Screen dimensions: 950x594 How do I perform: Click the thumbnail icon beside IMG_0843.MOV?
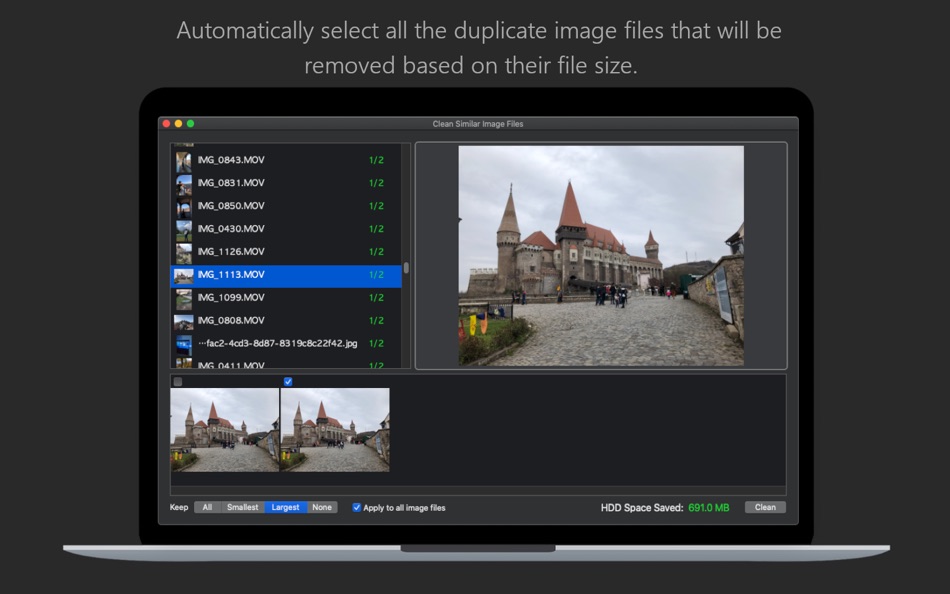click(x=184, y=160)
